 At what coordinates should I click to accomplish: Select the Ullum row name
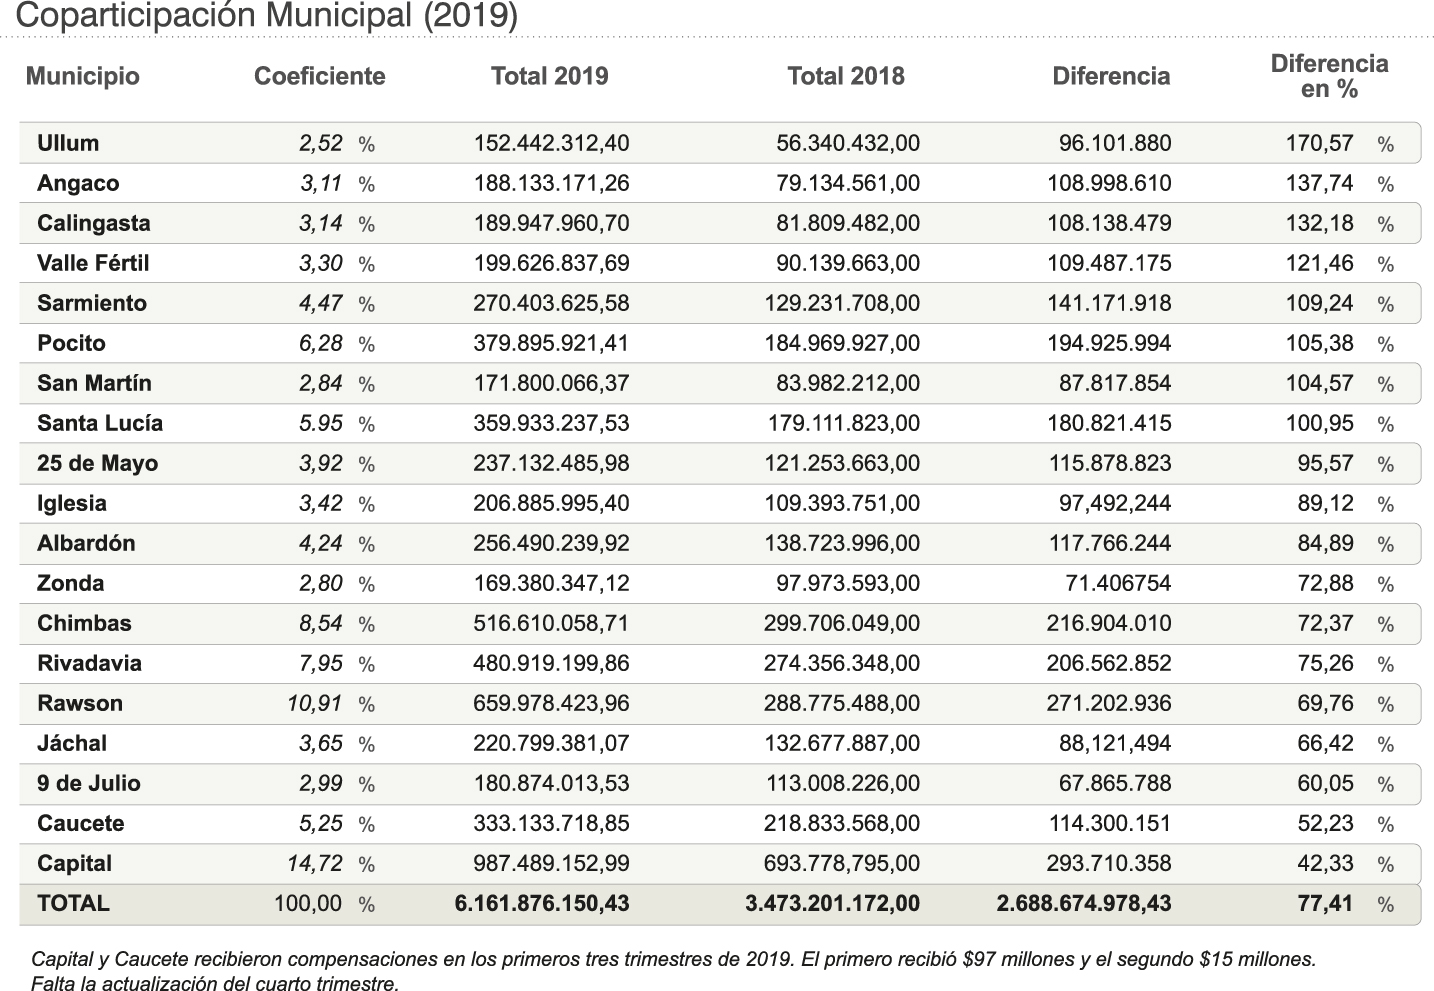click(68, 143)
